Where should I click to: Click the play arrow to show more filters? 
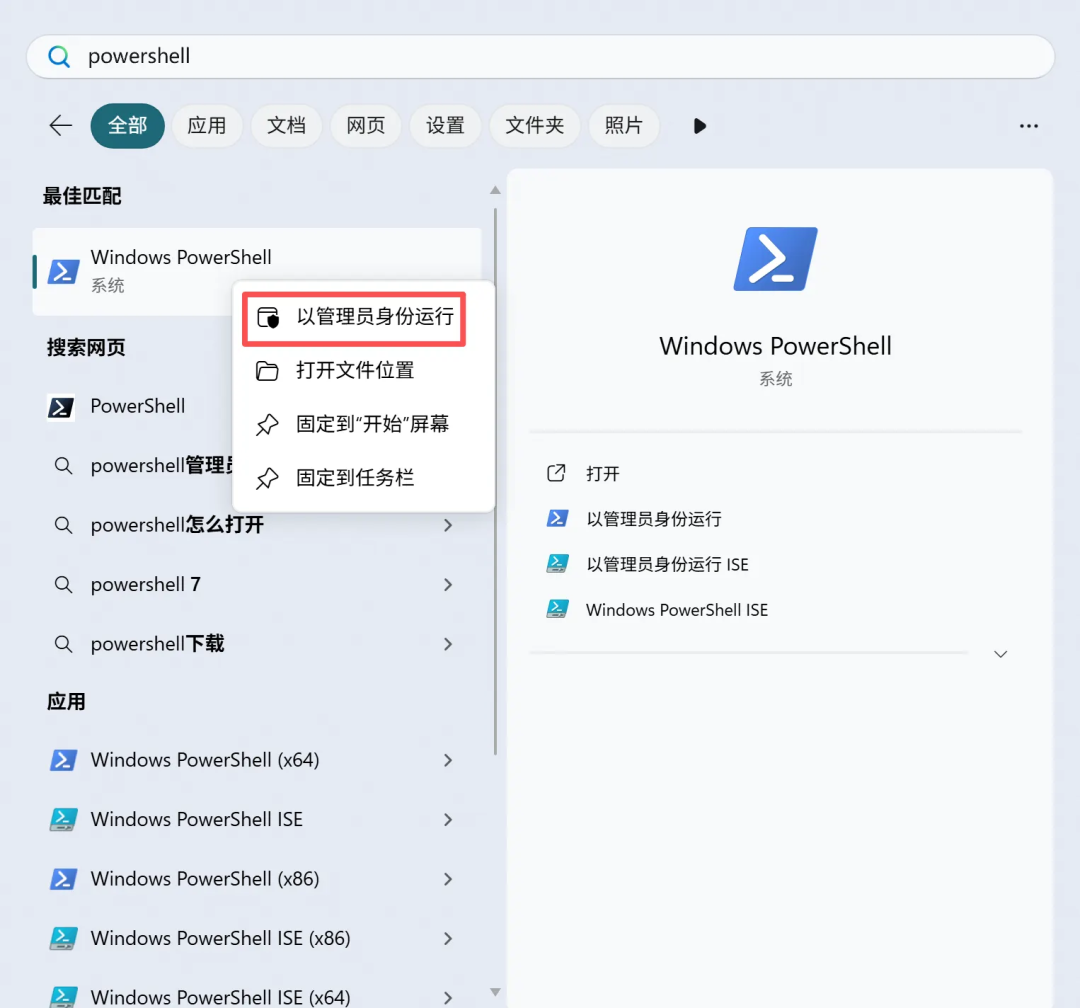pyautogui.click(x=700, y=126)
